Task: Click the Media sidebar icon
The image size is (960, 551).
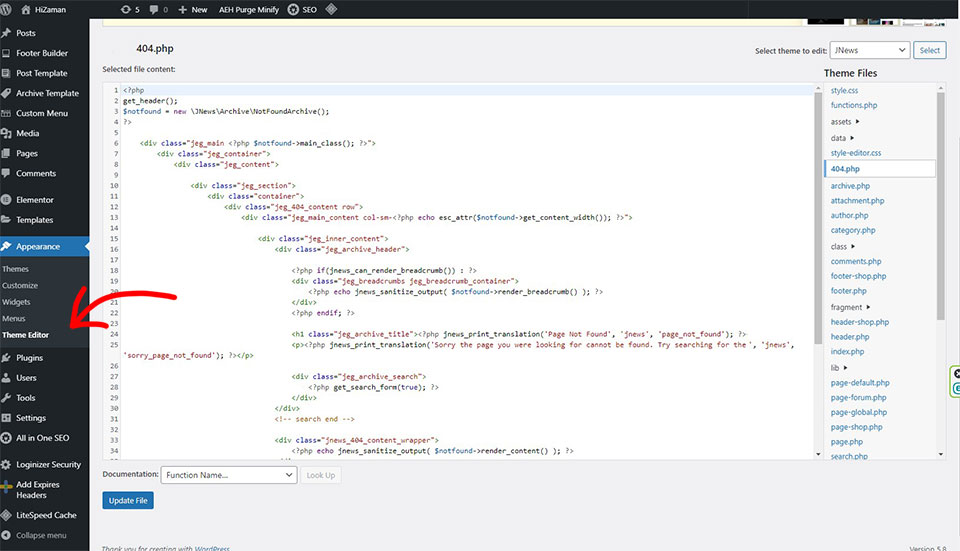Action: [6, 133]
